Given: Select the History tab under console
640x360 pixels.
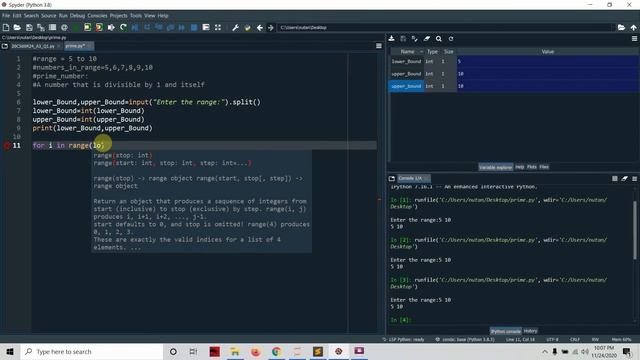Looking at the screenshot, I should coord(530,331).
